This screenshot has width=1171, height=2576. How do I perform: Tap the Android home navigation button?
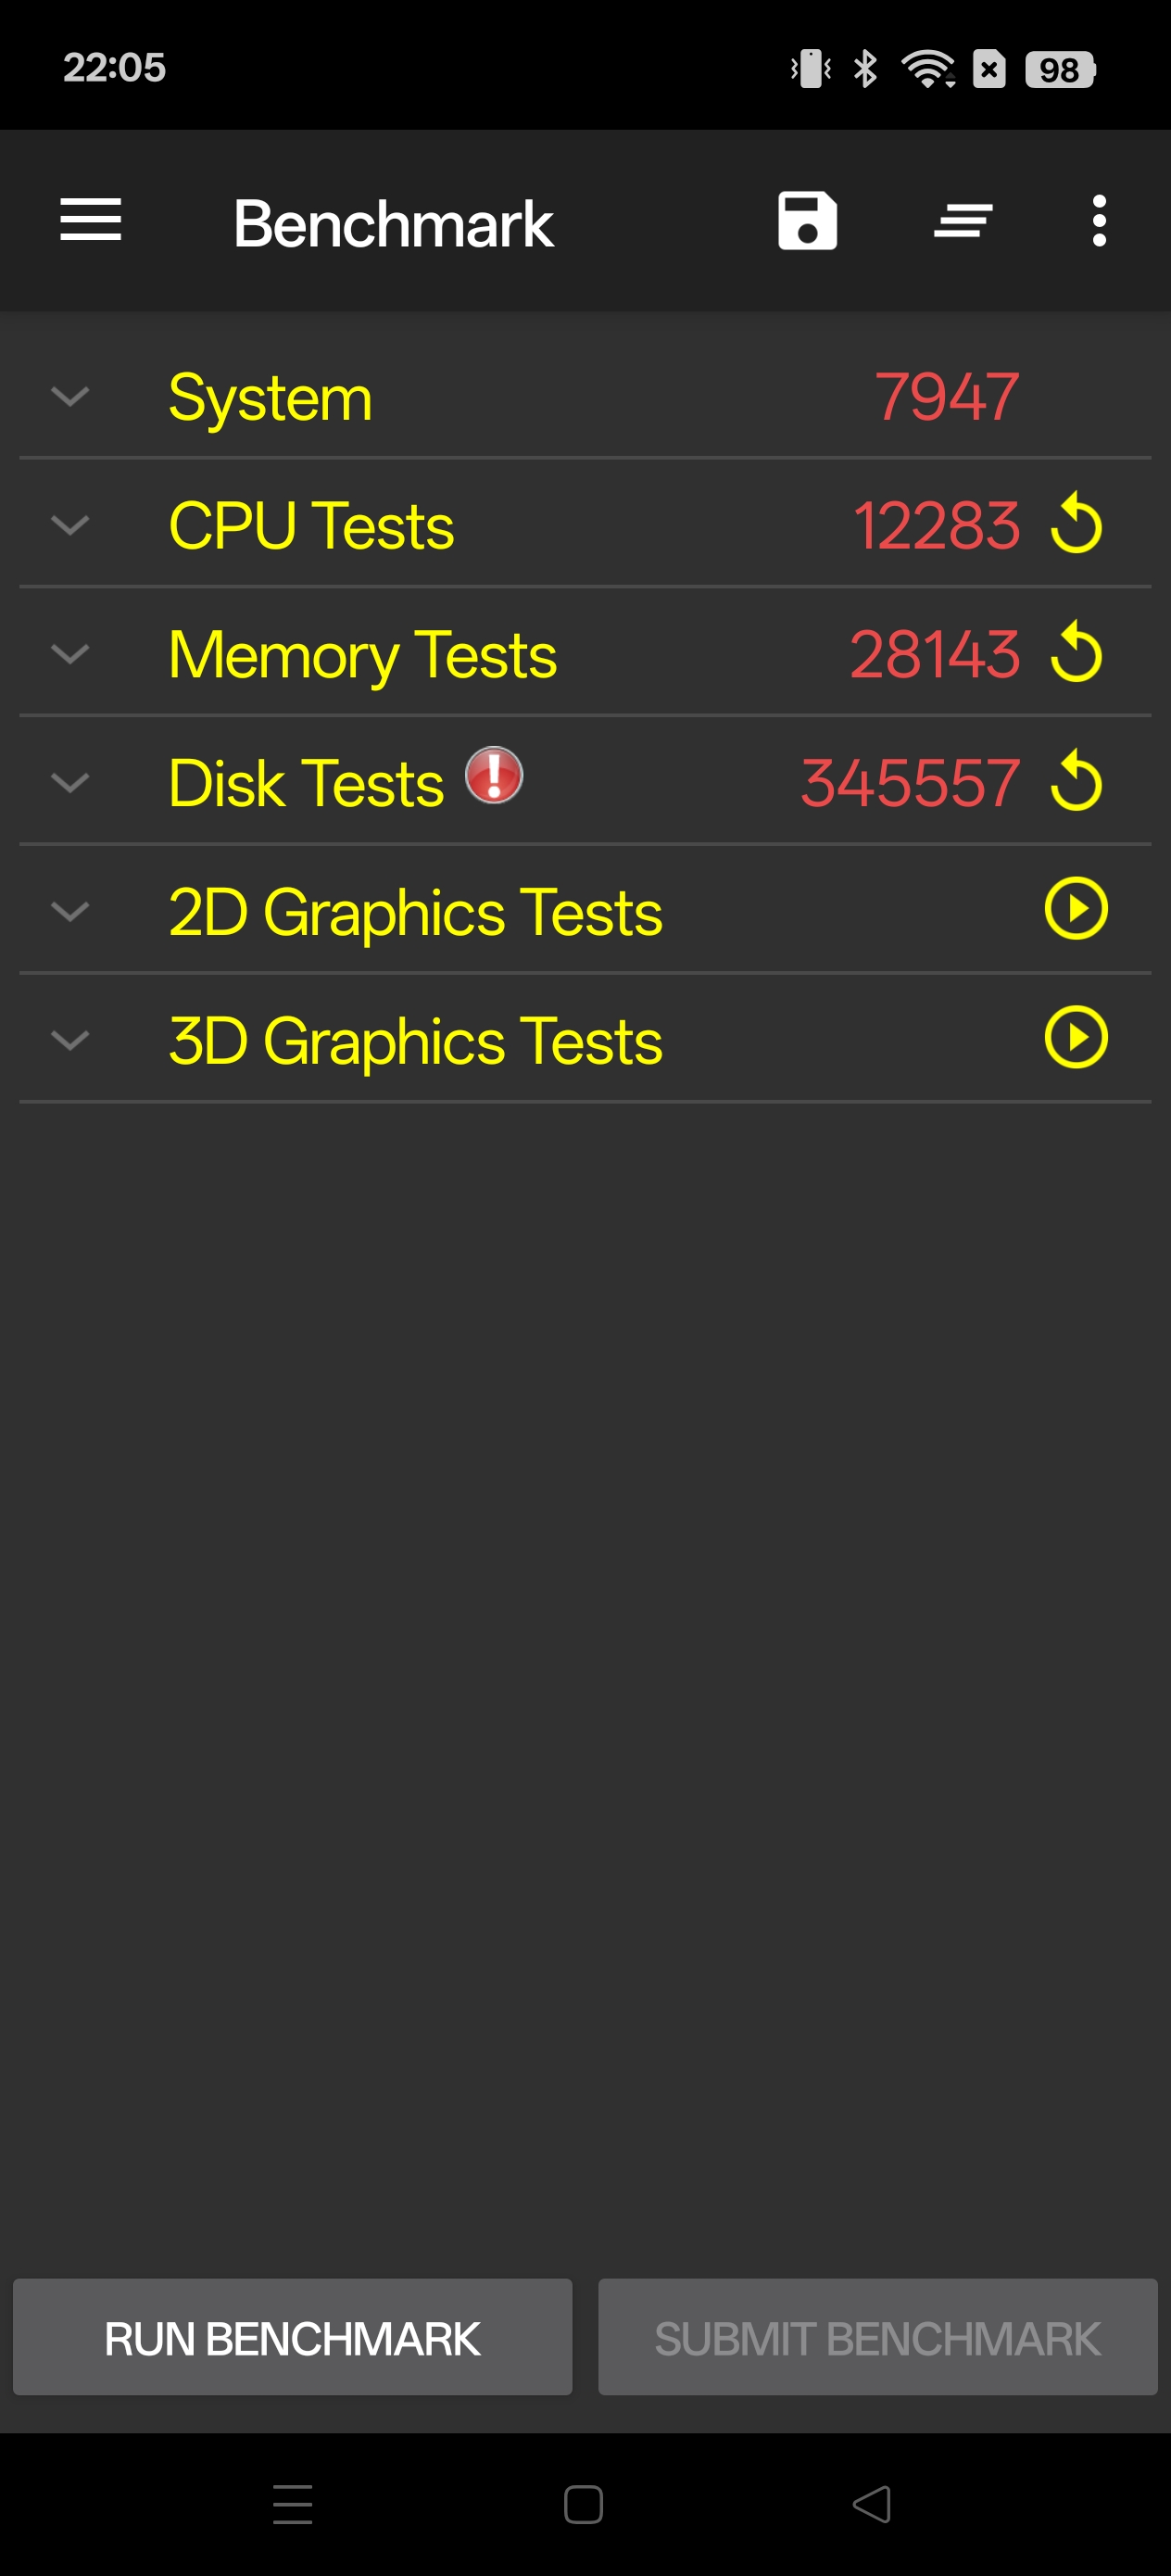click(x=583, y=2504)
